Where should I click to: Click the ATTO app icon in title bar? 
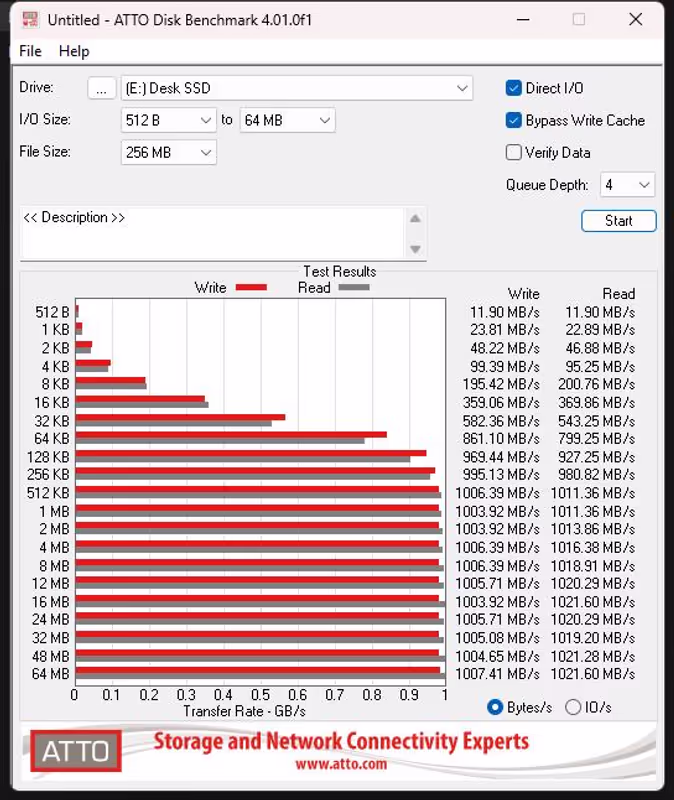[x=30, y=19]
